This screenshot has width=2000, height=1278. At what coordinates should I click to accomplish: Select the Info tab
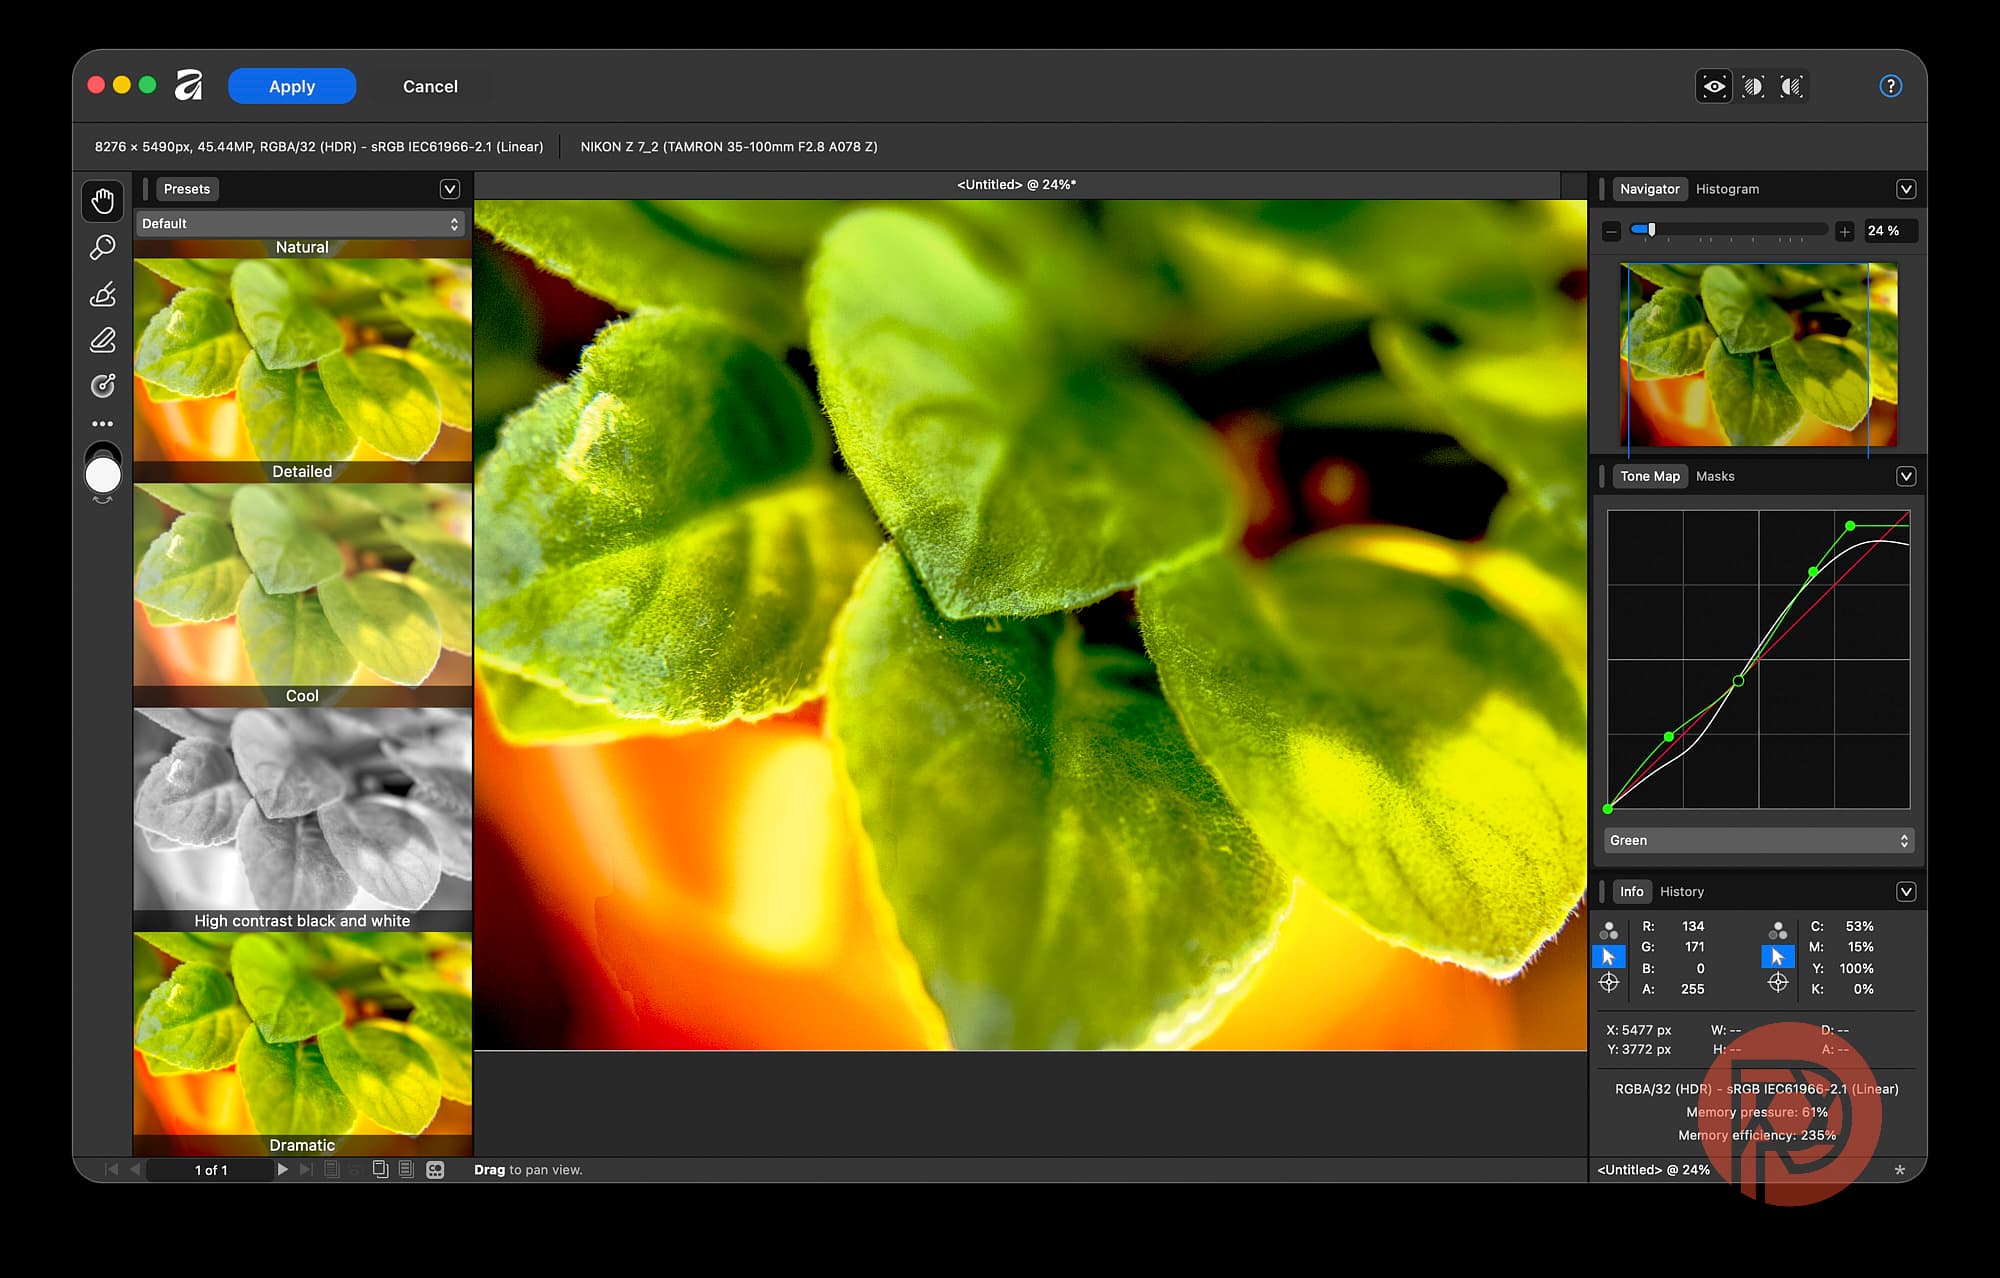pos(1631,891)
